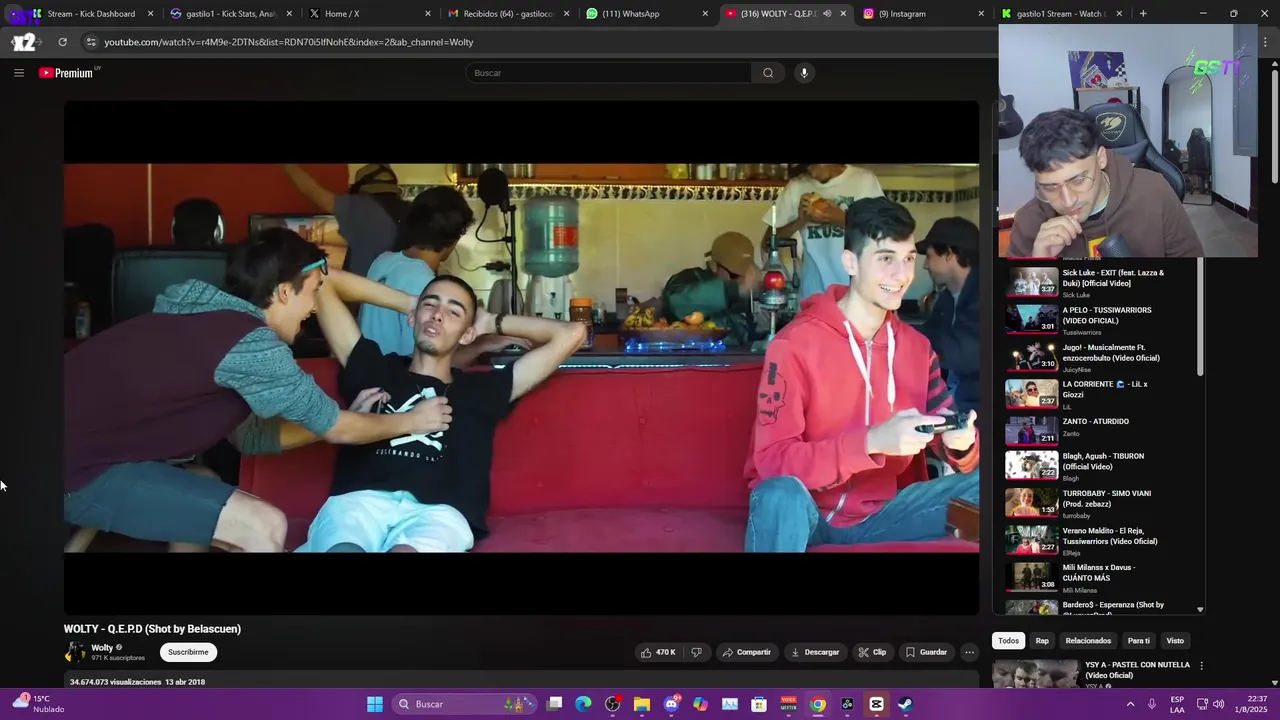Screen dimensions: 1280x720
Task: Click the YouTube Buscar search field
Action: [608, 73]
